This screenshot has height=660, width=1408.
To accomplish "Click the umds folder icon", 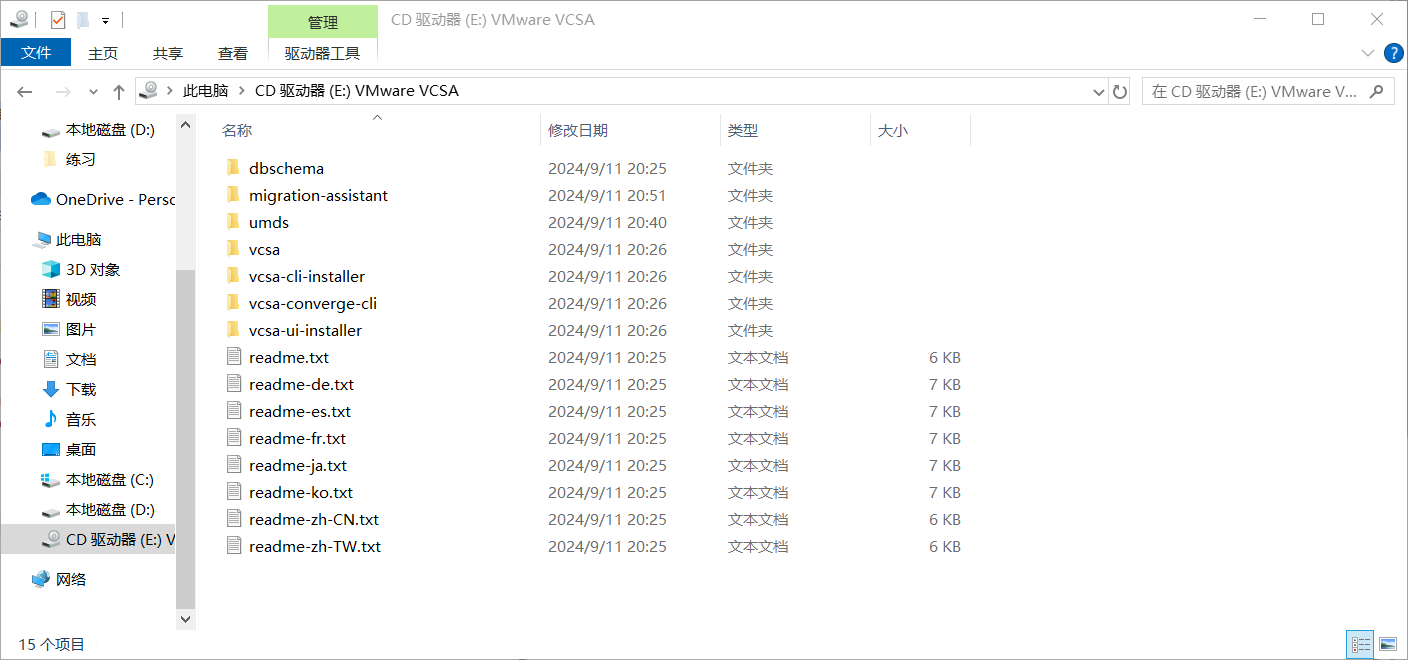I will point(233,222).
